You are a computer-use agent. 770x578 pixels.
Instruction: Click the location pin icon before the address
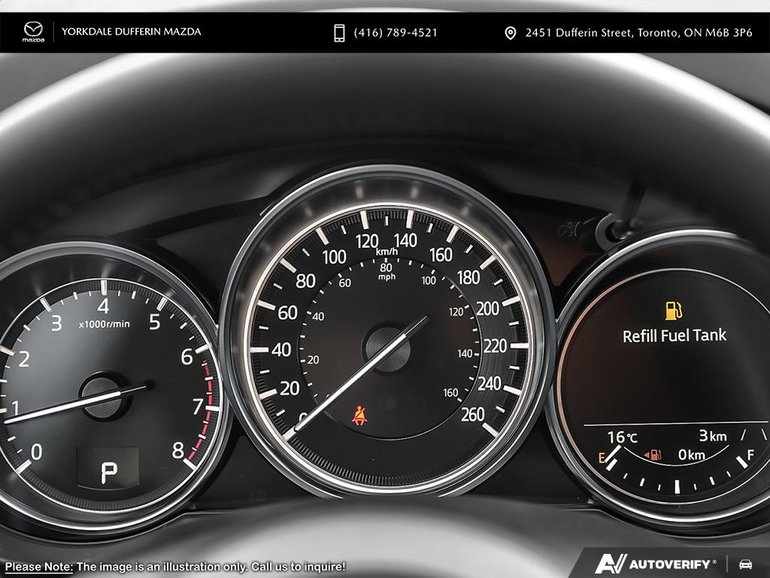tap(510, 33)
